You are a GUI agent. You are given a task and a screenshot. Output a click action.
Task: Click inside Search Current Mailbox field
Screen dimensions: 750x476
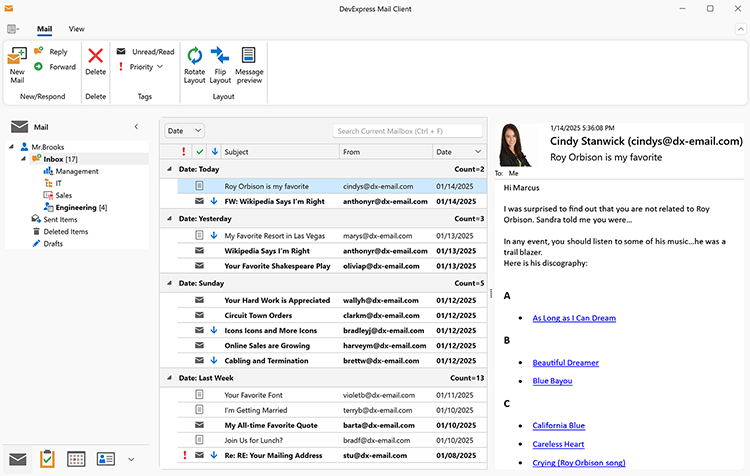408,131
